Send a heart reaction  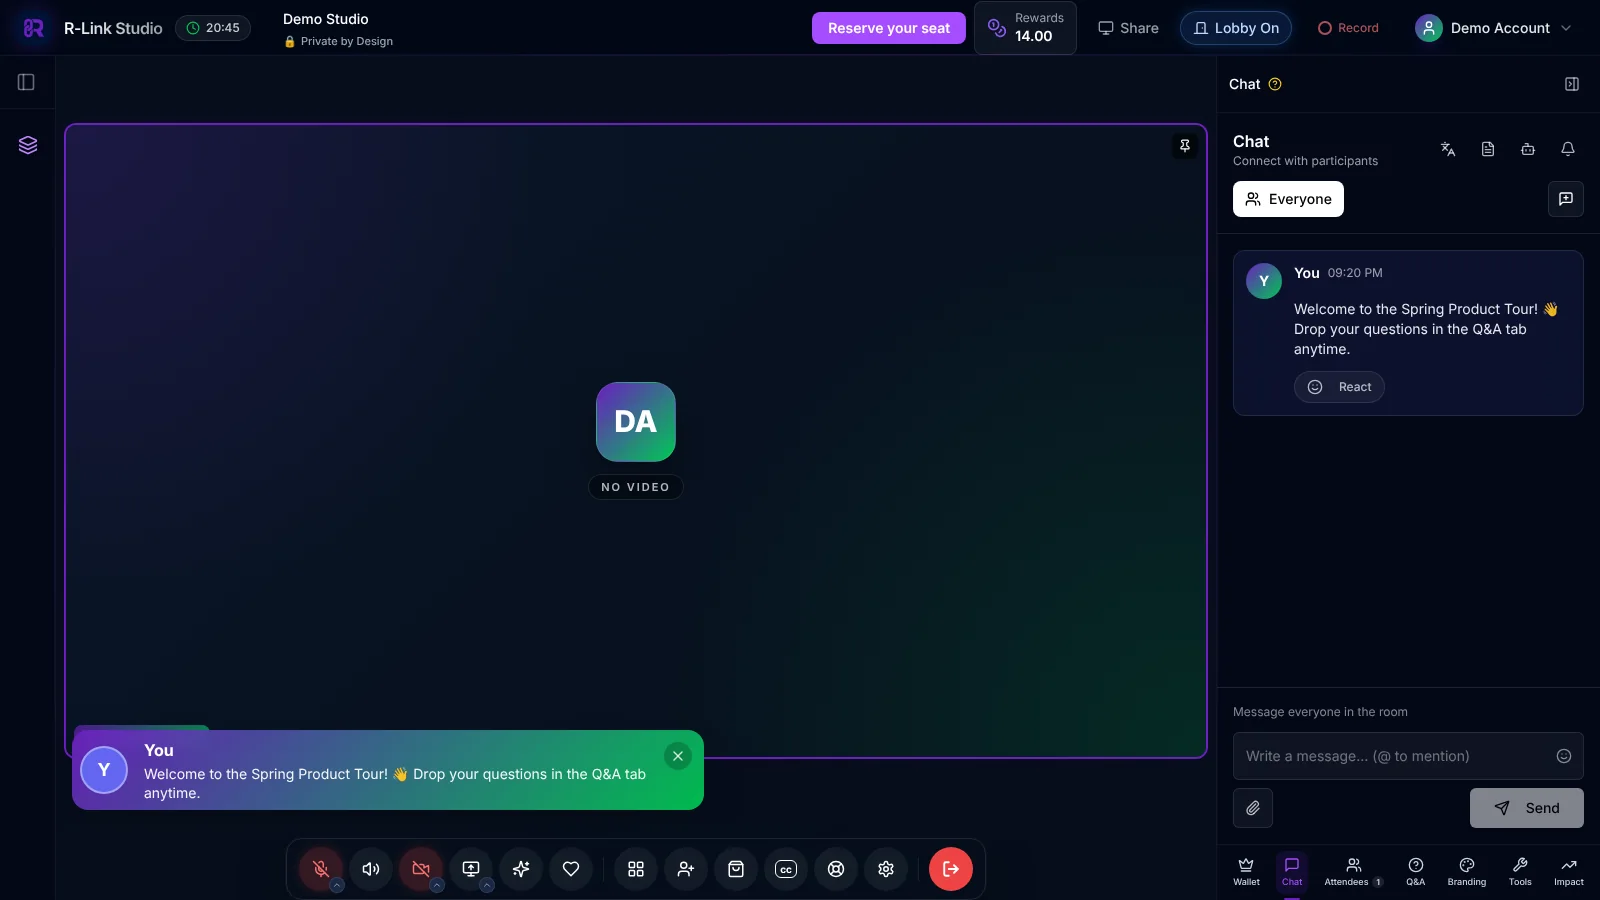[x=571, y=869]
